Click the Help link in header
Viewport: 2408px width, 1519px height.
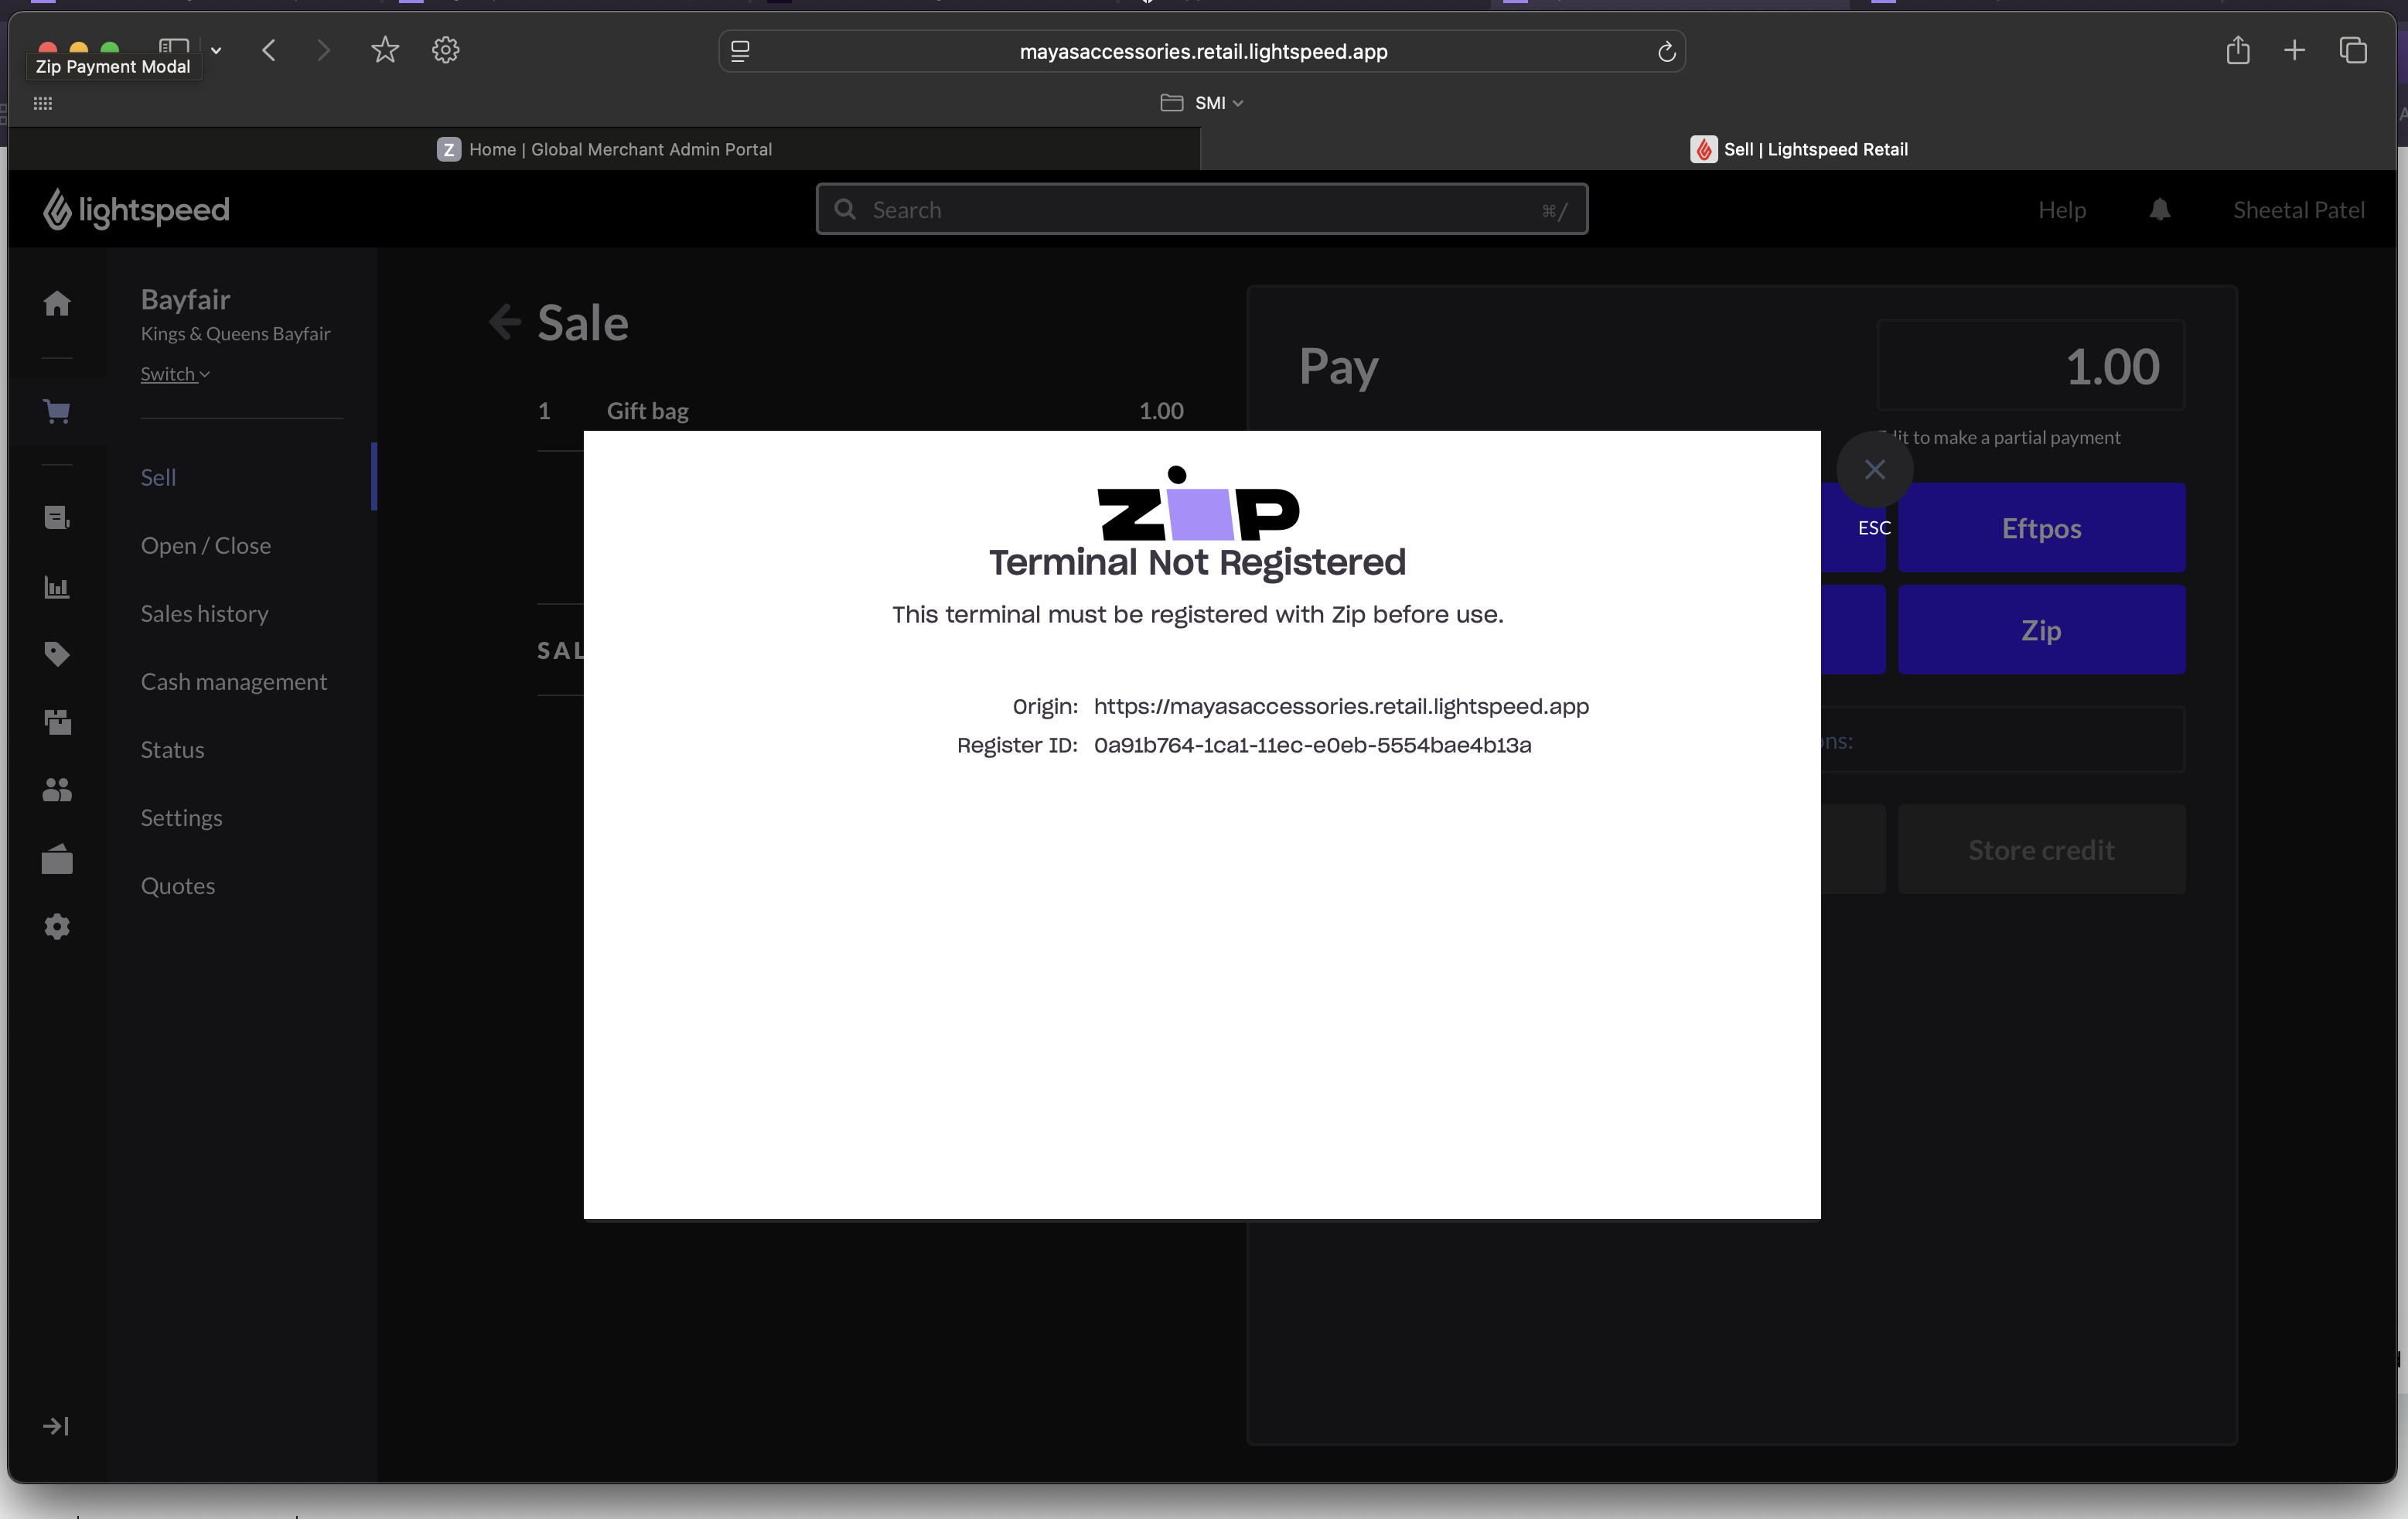tap(2061, 210)
